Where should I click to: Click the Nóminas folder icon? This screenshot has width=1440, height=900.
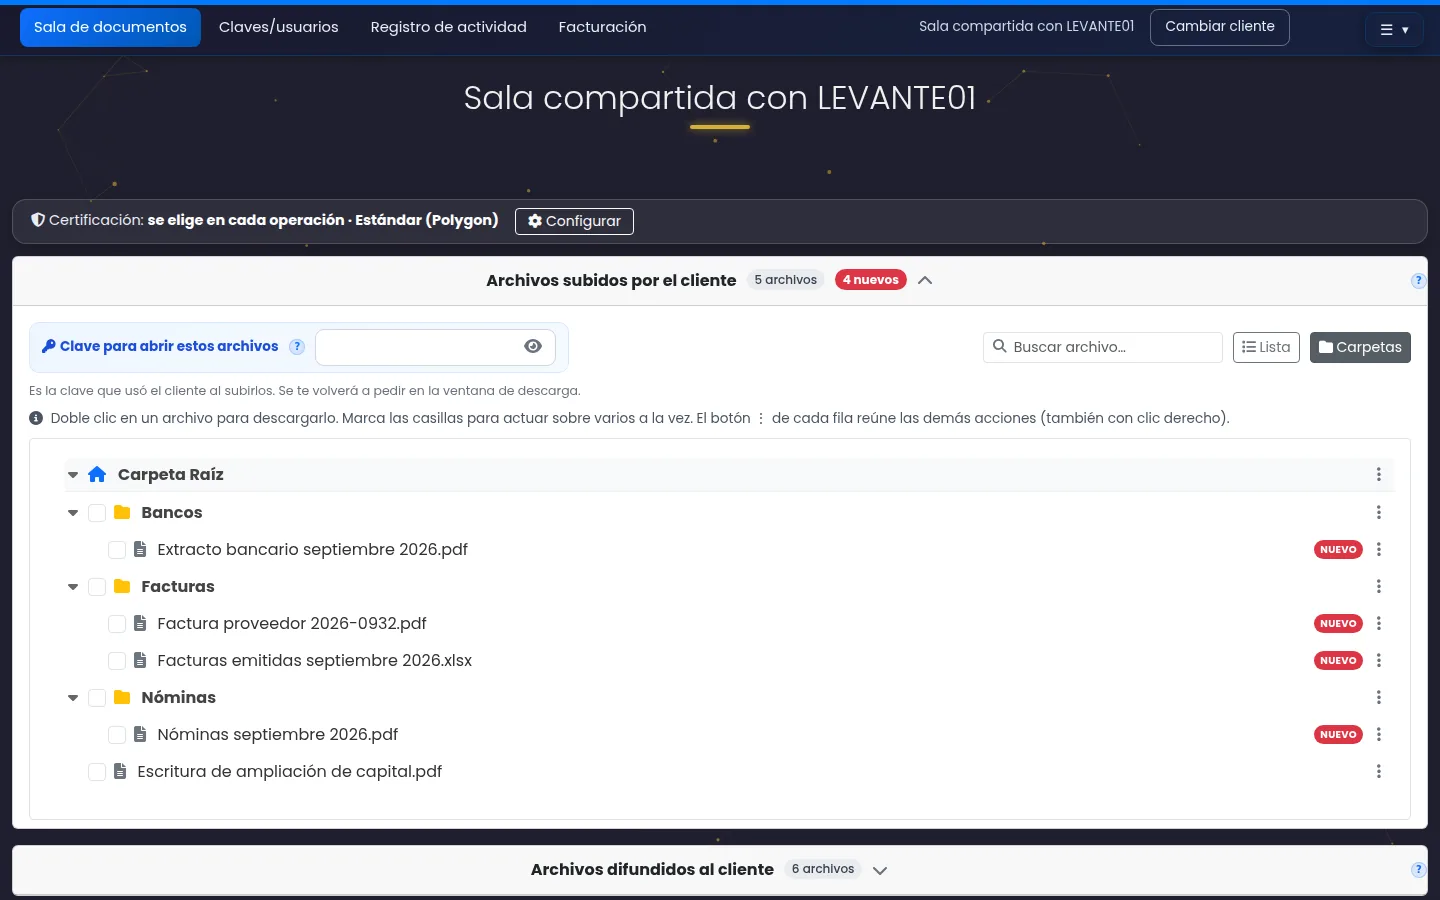click(x=122, y=697)
